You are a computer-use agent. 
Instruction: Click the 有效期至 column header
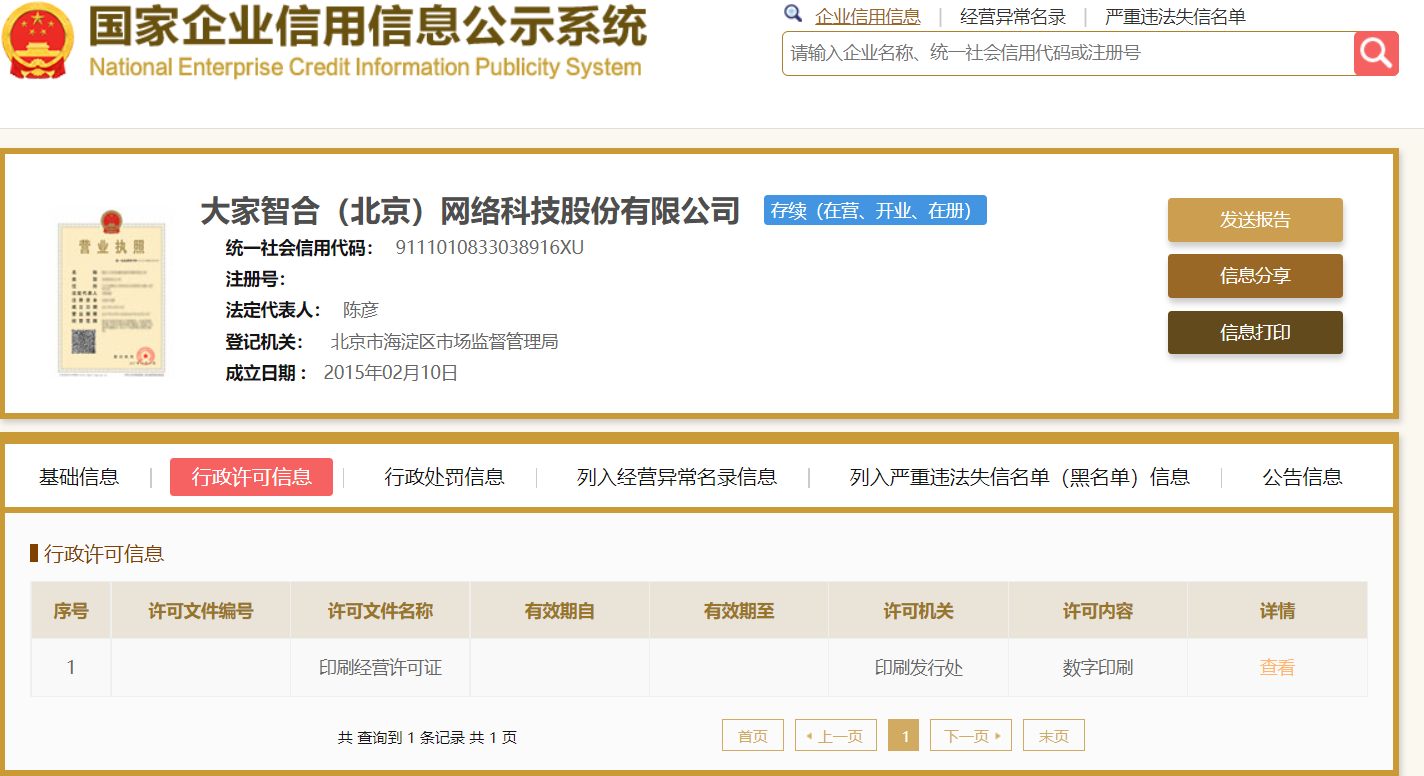[739, 610]
